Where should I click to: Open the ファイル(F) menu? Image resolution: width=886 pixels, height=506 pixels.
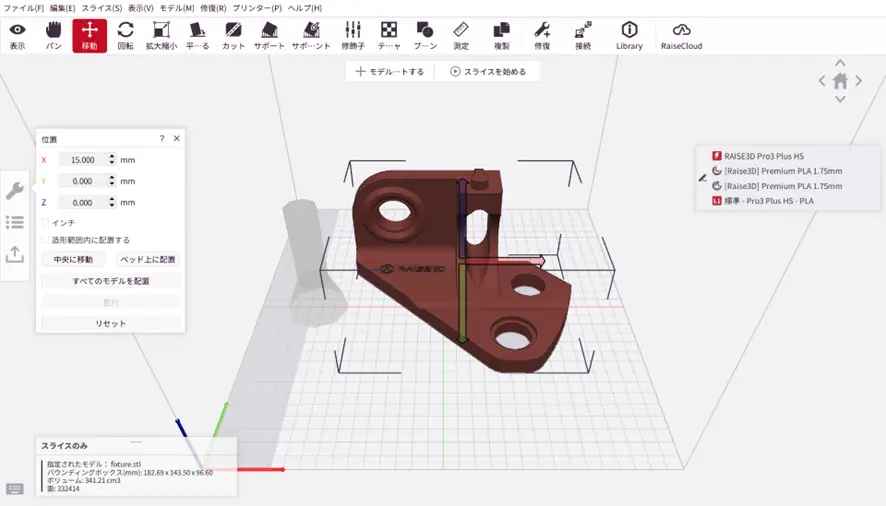point(22,8)
